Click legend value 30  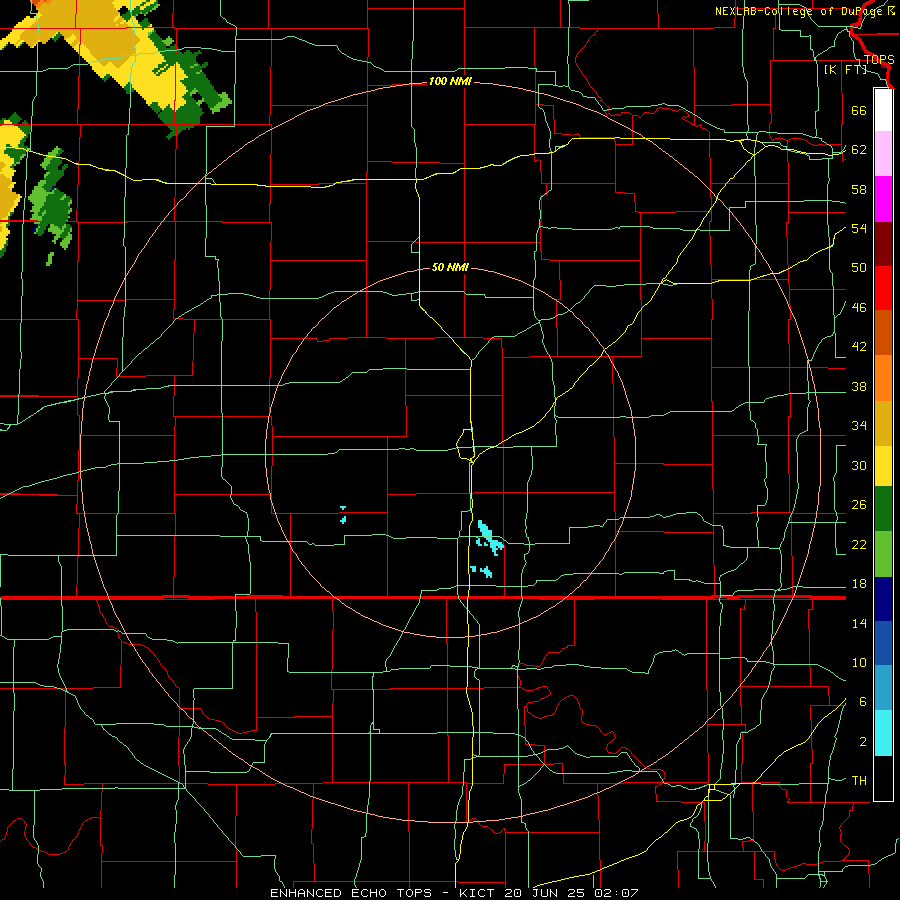click(x=859, y=465)
